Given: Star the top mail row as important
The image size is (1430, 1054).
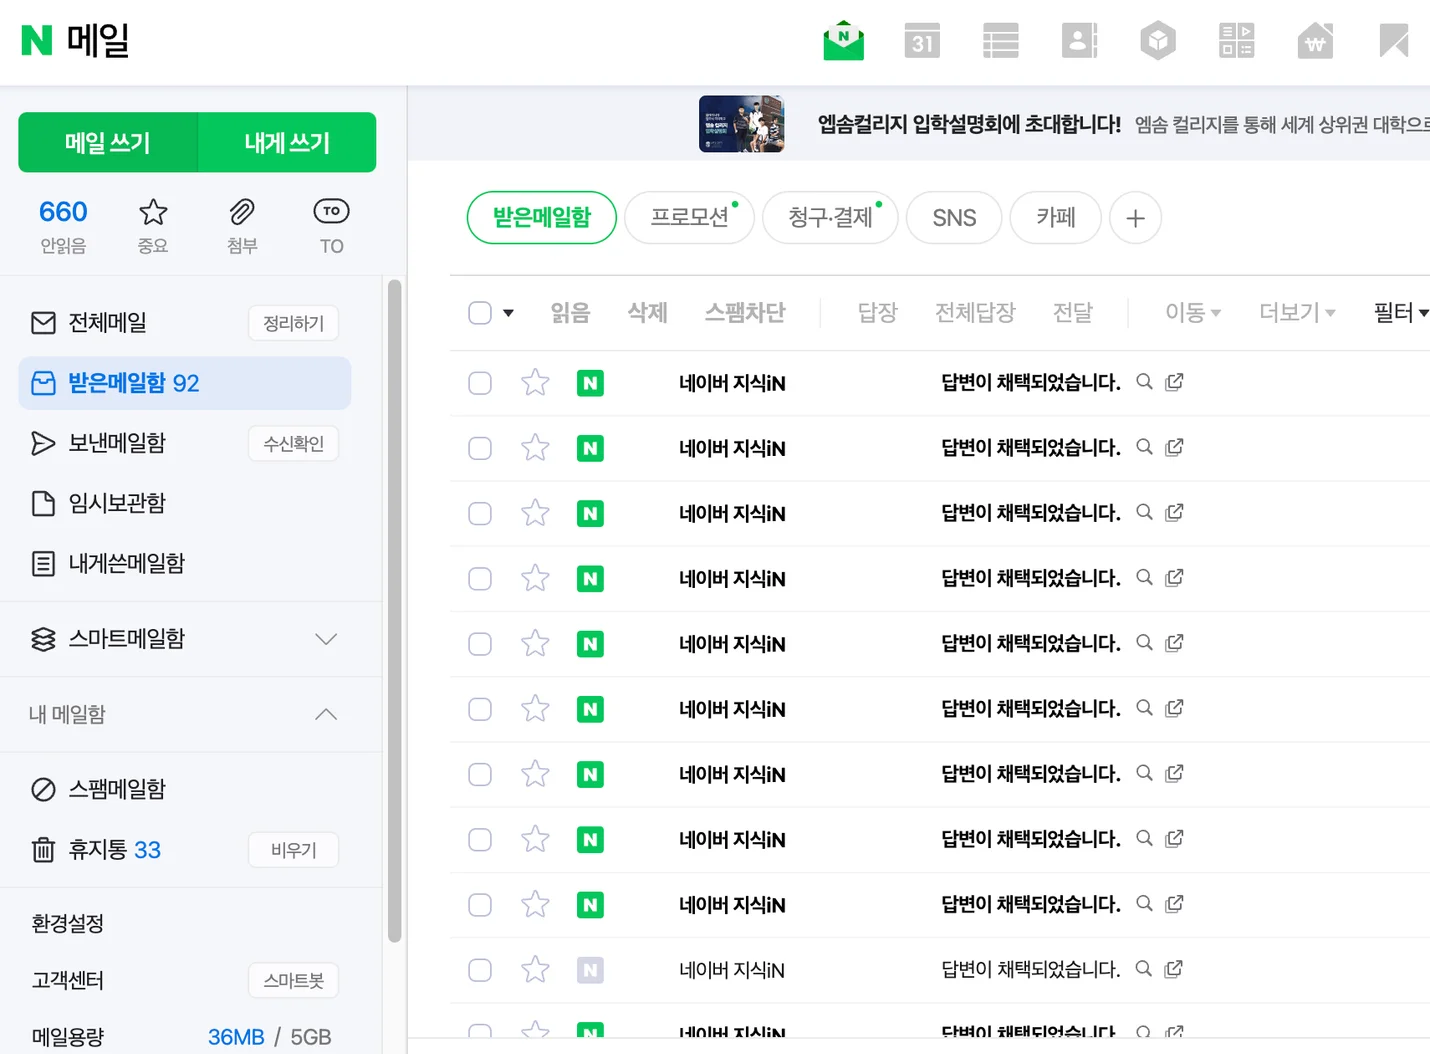Looking at the screenshot, I should (x=536, y=382).
